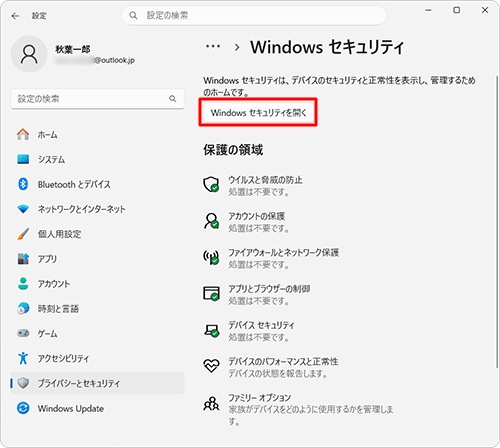
Task: Click the ホーム house icon
Action: 23,134
